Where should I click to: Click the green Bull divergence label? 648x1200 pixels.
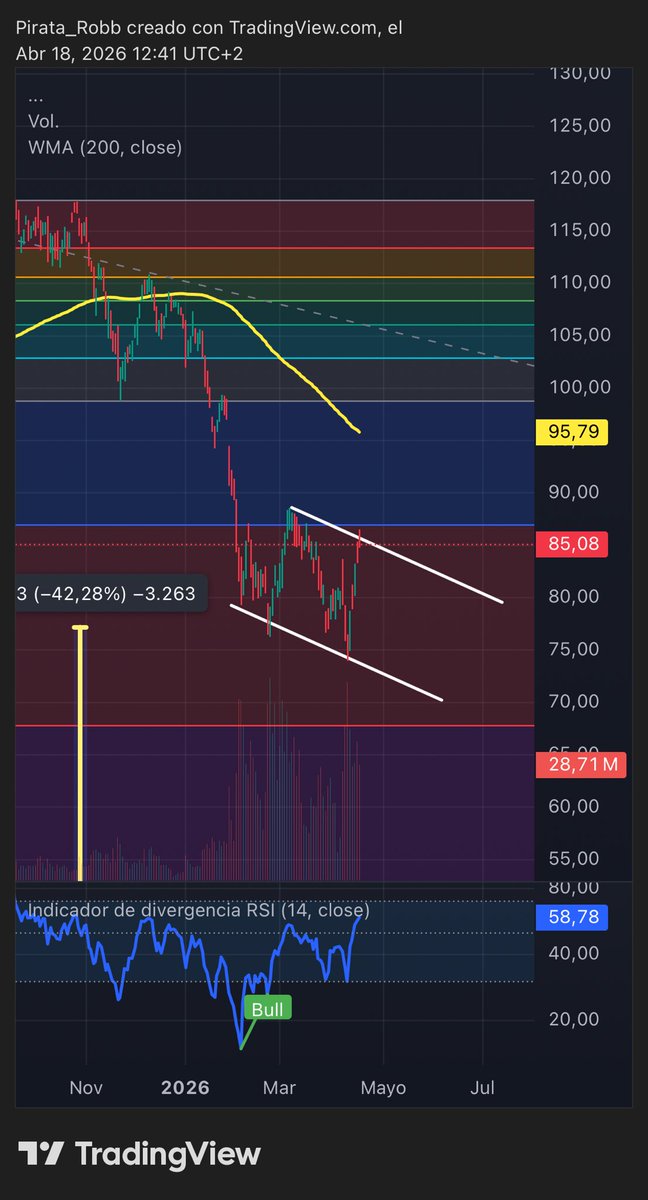pyautogui.click(x=267, y=1009)
